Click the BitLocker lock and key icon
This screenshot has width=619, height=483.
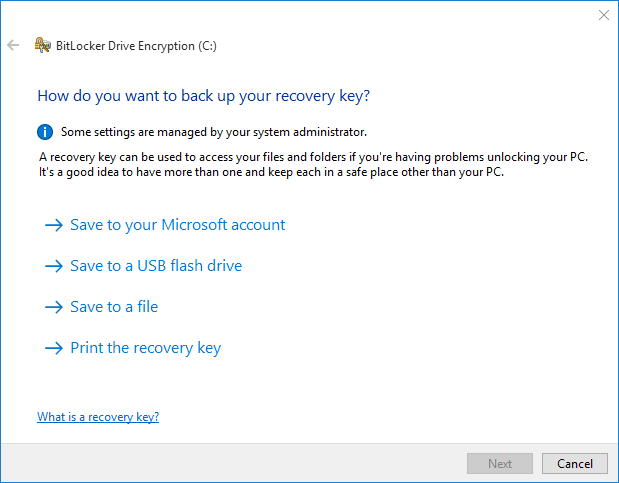(42, 45)
